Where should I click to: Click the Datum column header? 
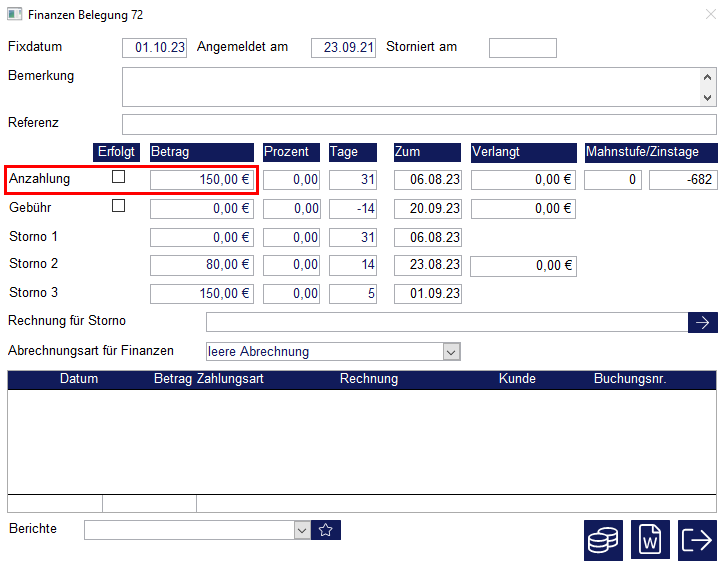point(79,379)
